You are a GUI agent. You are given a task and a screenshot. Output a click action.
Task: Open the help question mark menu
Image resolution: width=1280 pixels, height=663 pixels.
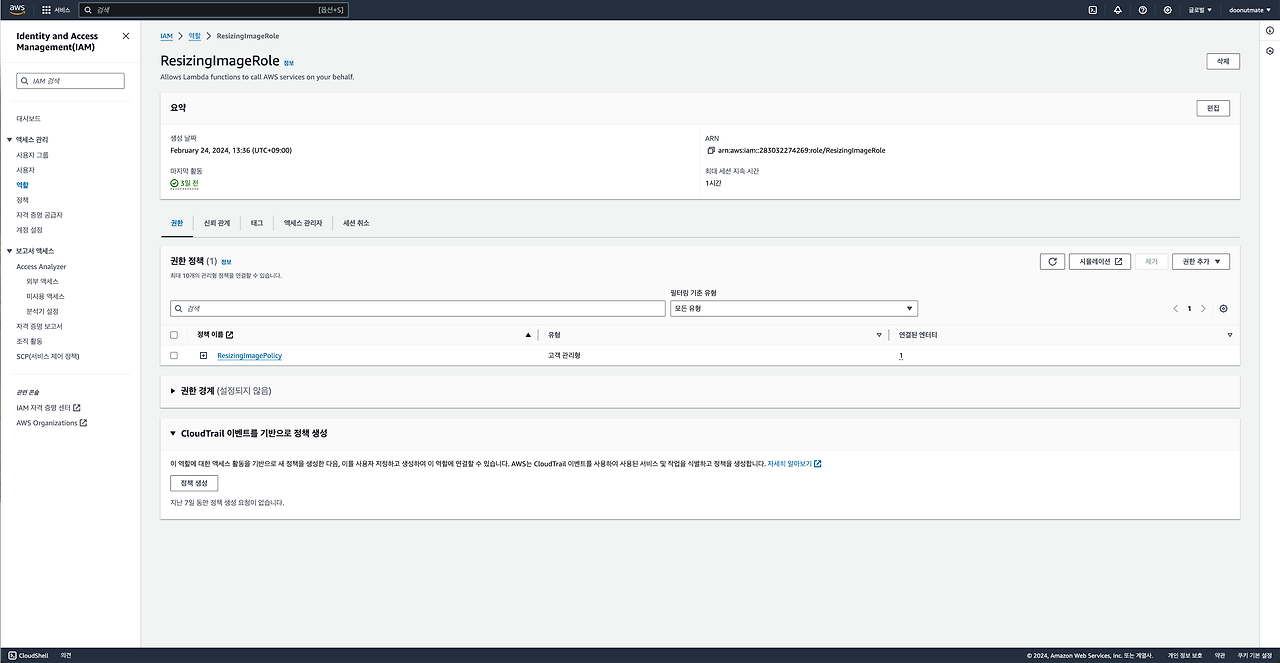pos(1143,9)
